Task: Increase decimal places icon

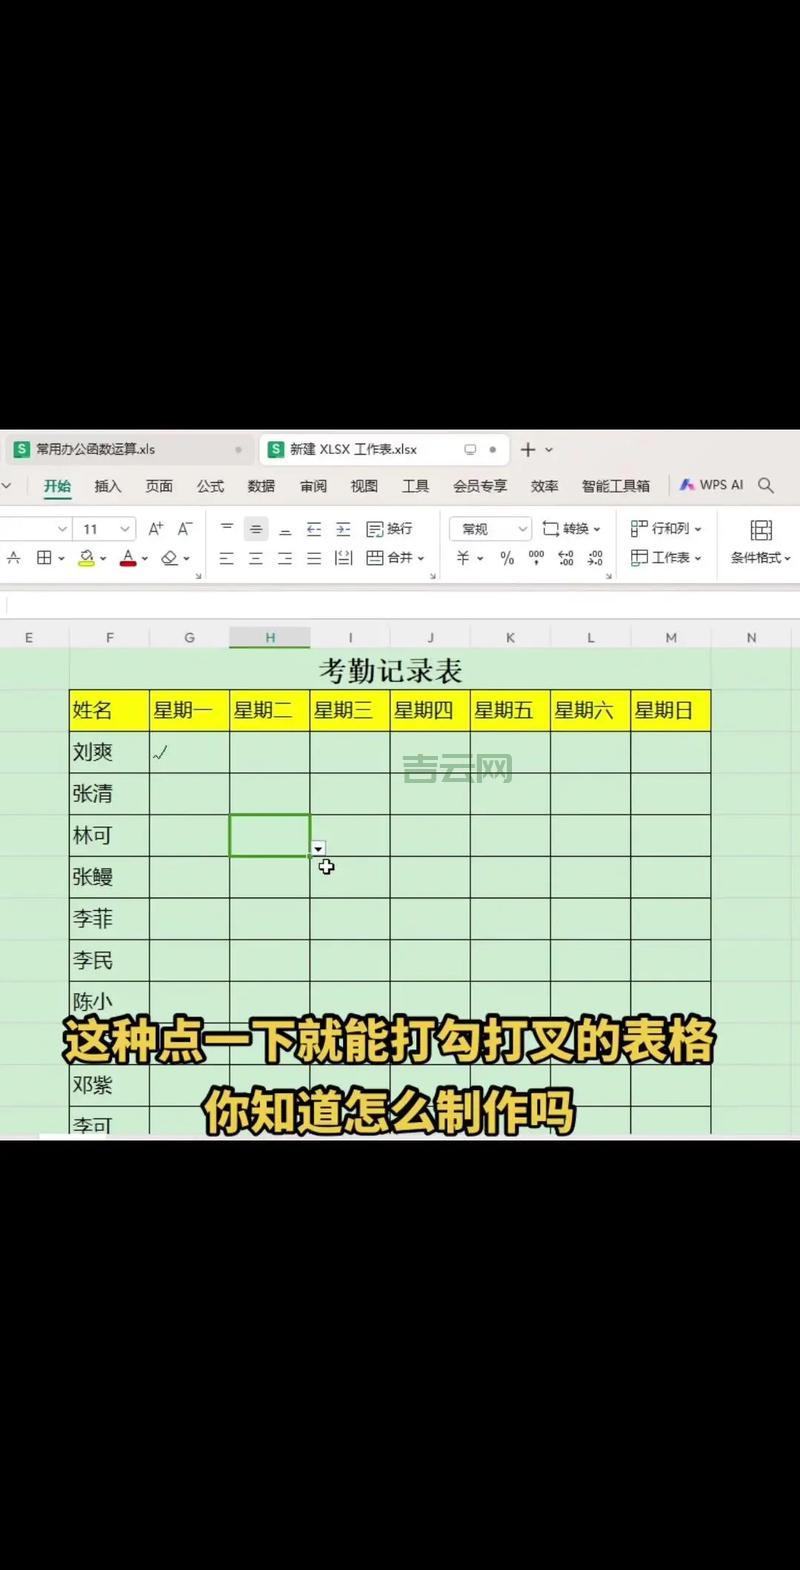Action: point(566,558)
